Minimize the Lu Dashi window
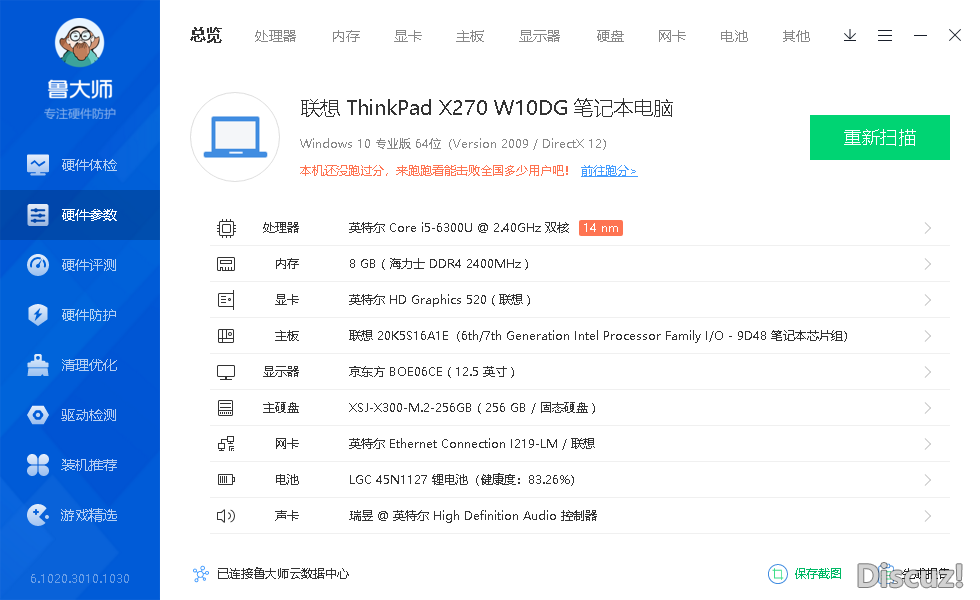 pyautogui.click(x=920, y=36)
